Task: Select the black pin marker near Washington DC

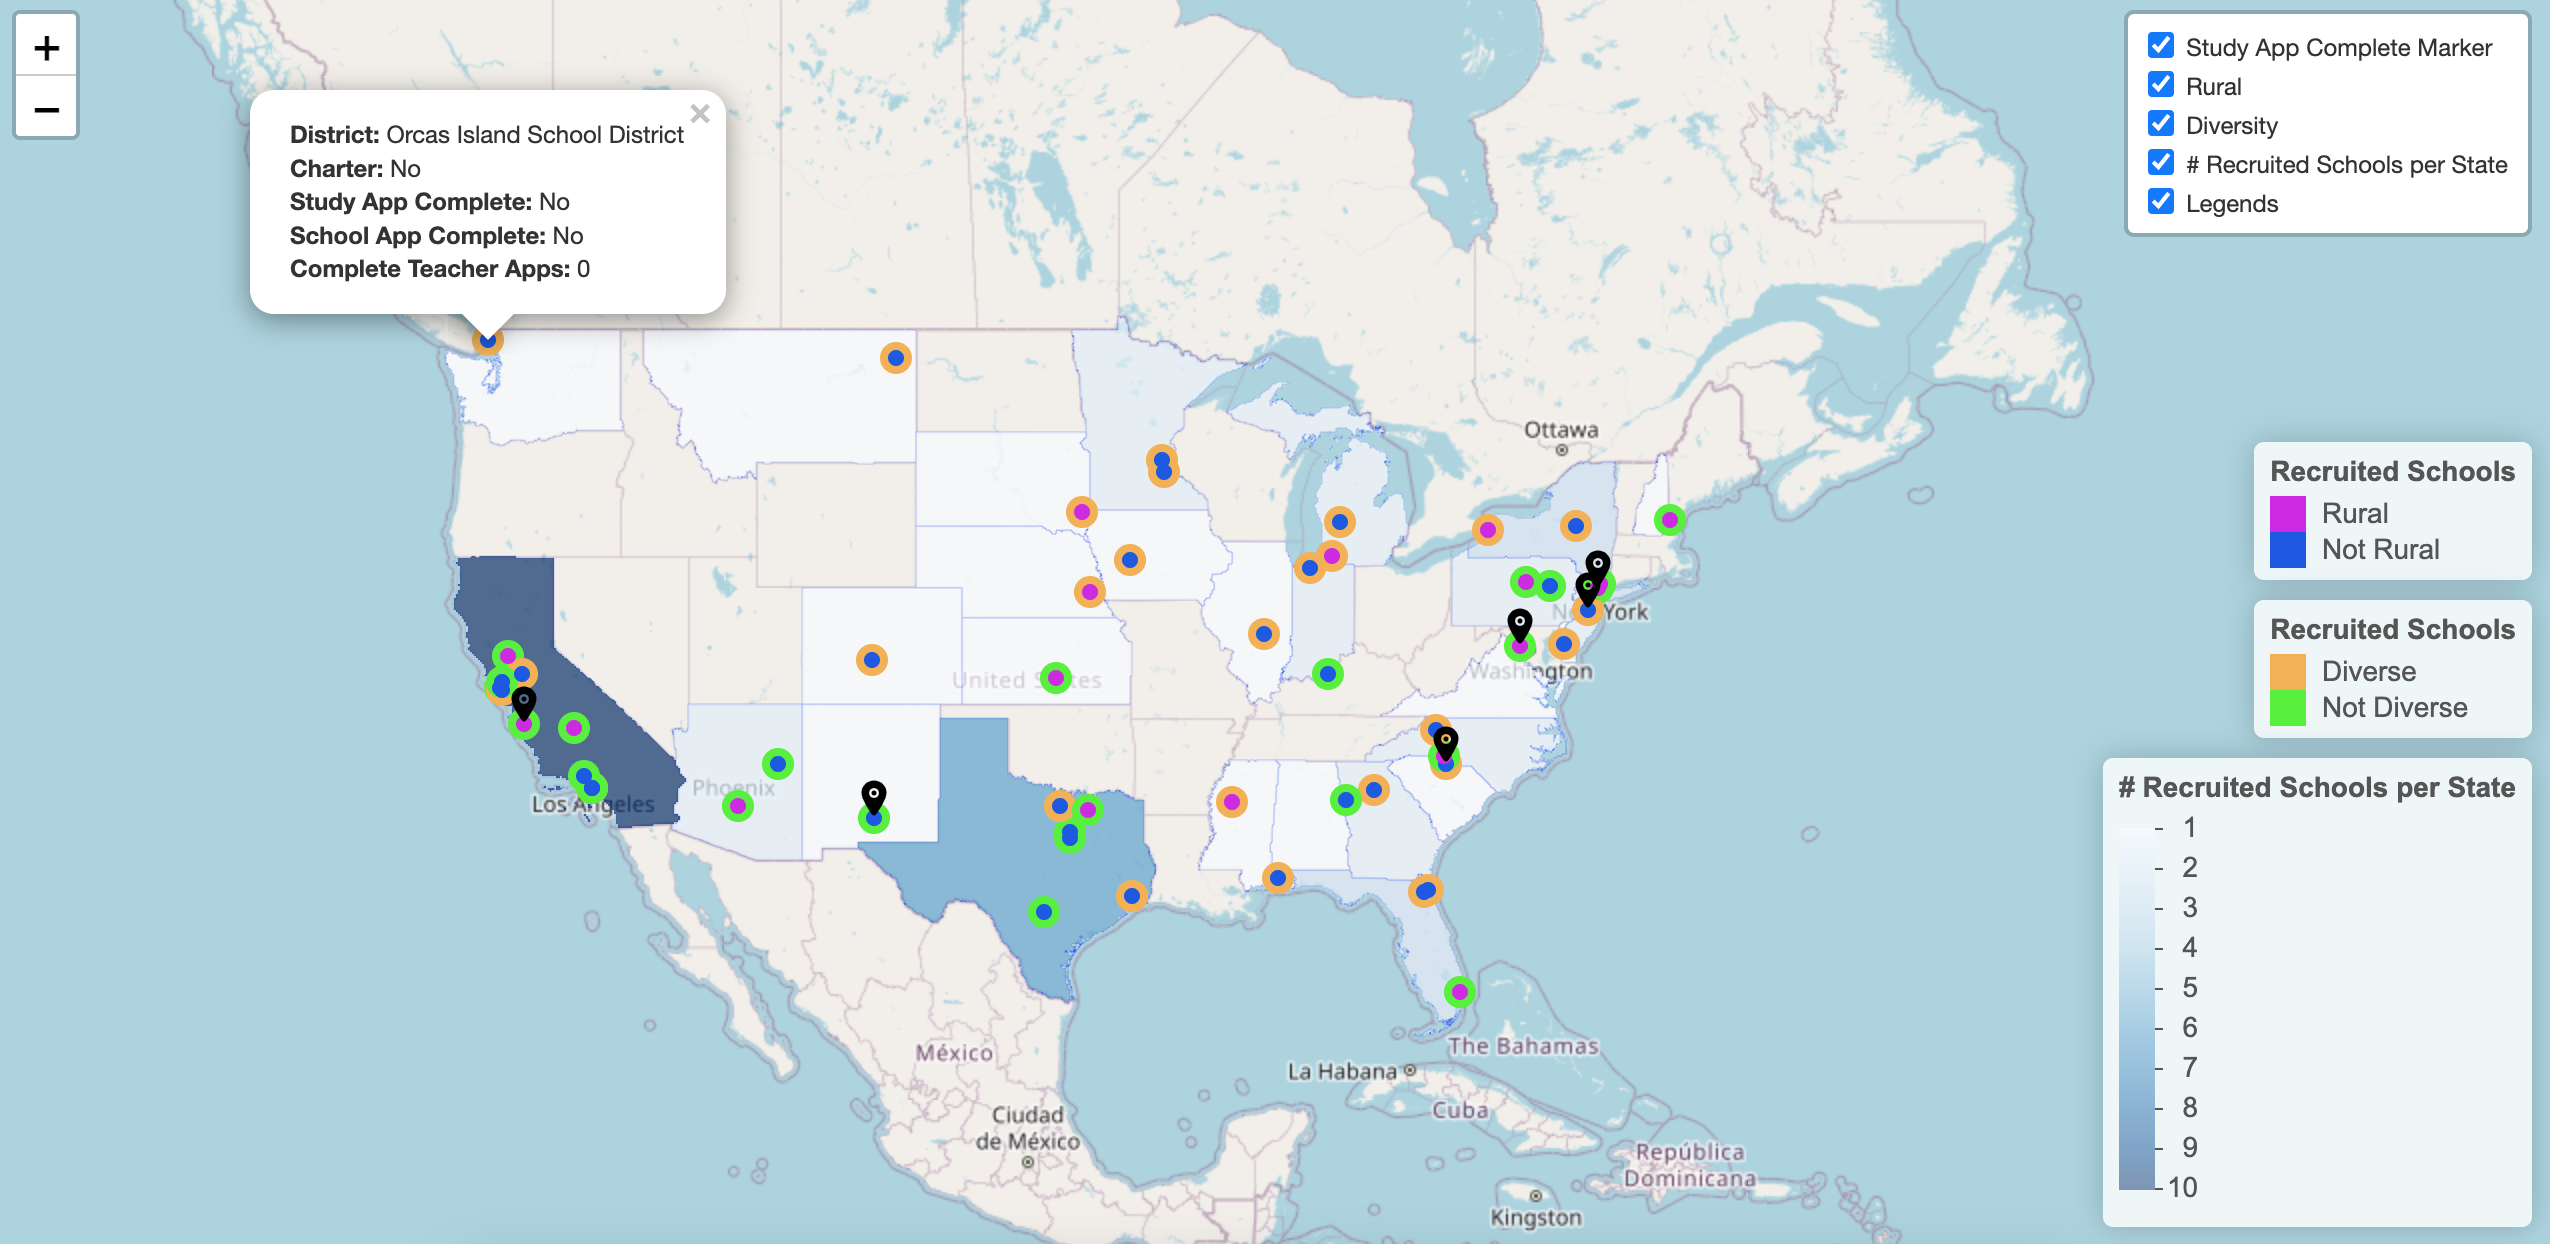Action: pos(1520,625)
